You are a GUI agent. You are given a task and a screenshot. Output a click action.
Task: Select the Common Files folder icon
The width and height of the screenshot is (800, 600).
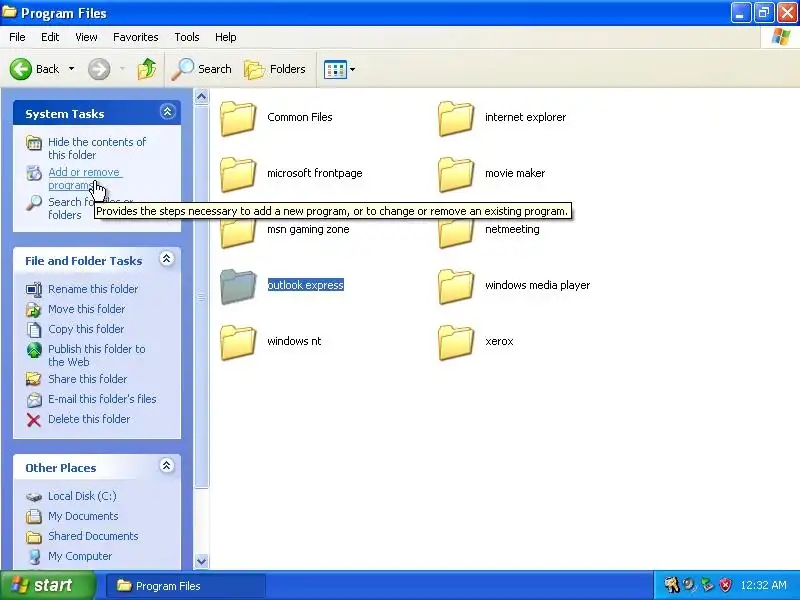(238, 118)
